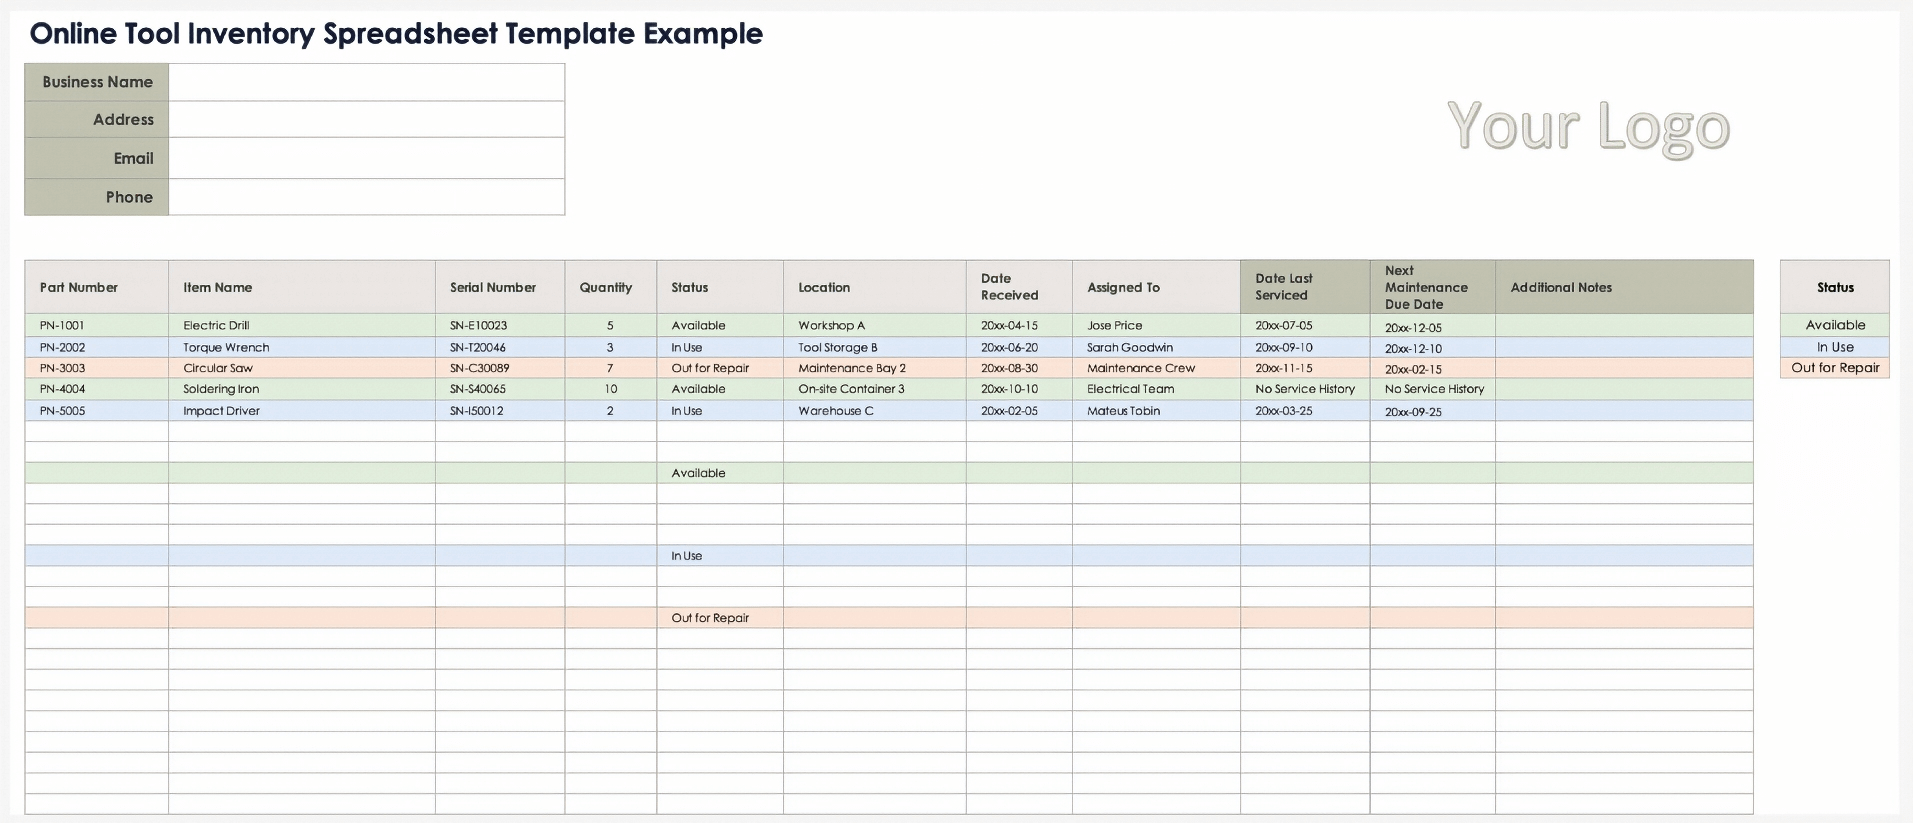Select the Additional Notes column header
Image resolution: width=1913 pixels, height=823 pixels.
click(1624, 287)
